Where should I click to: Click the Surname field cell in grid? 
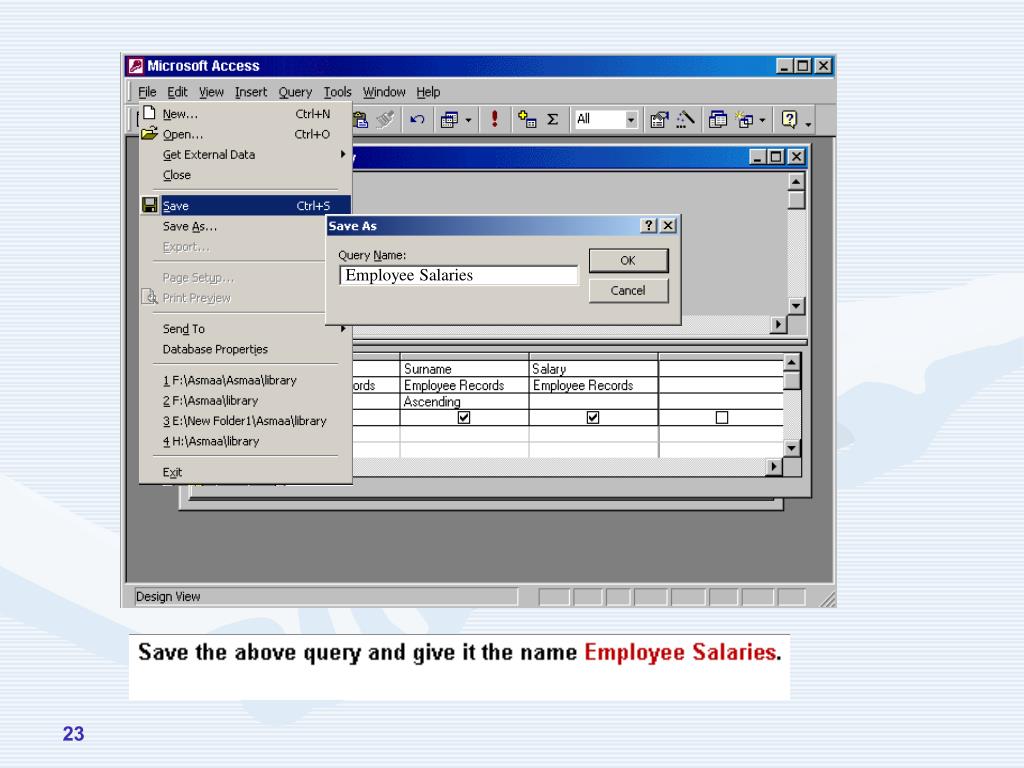pos(464,369)
